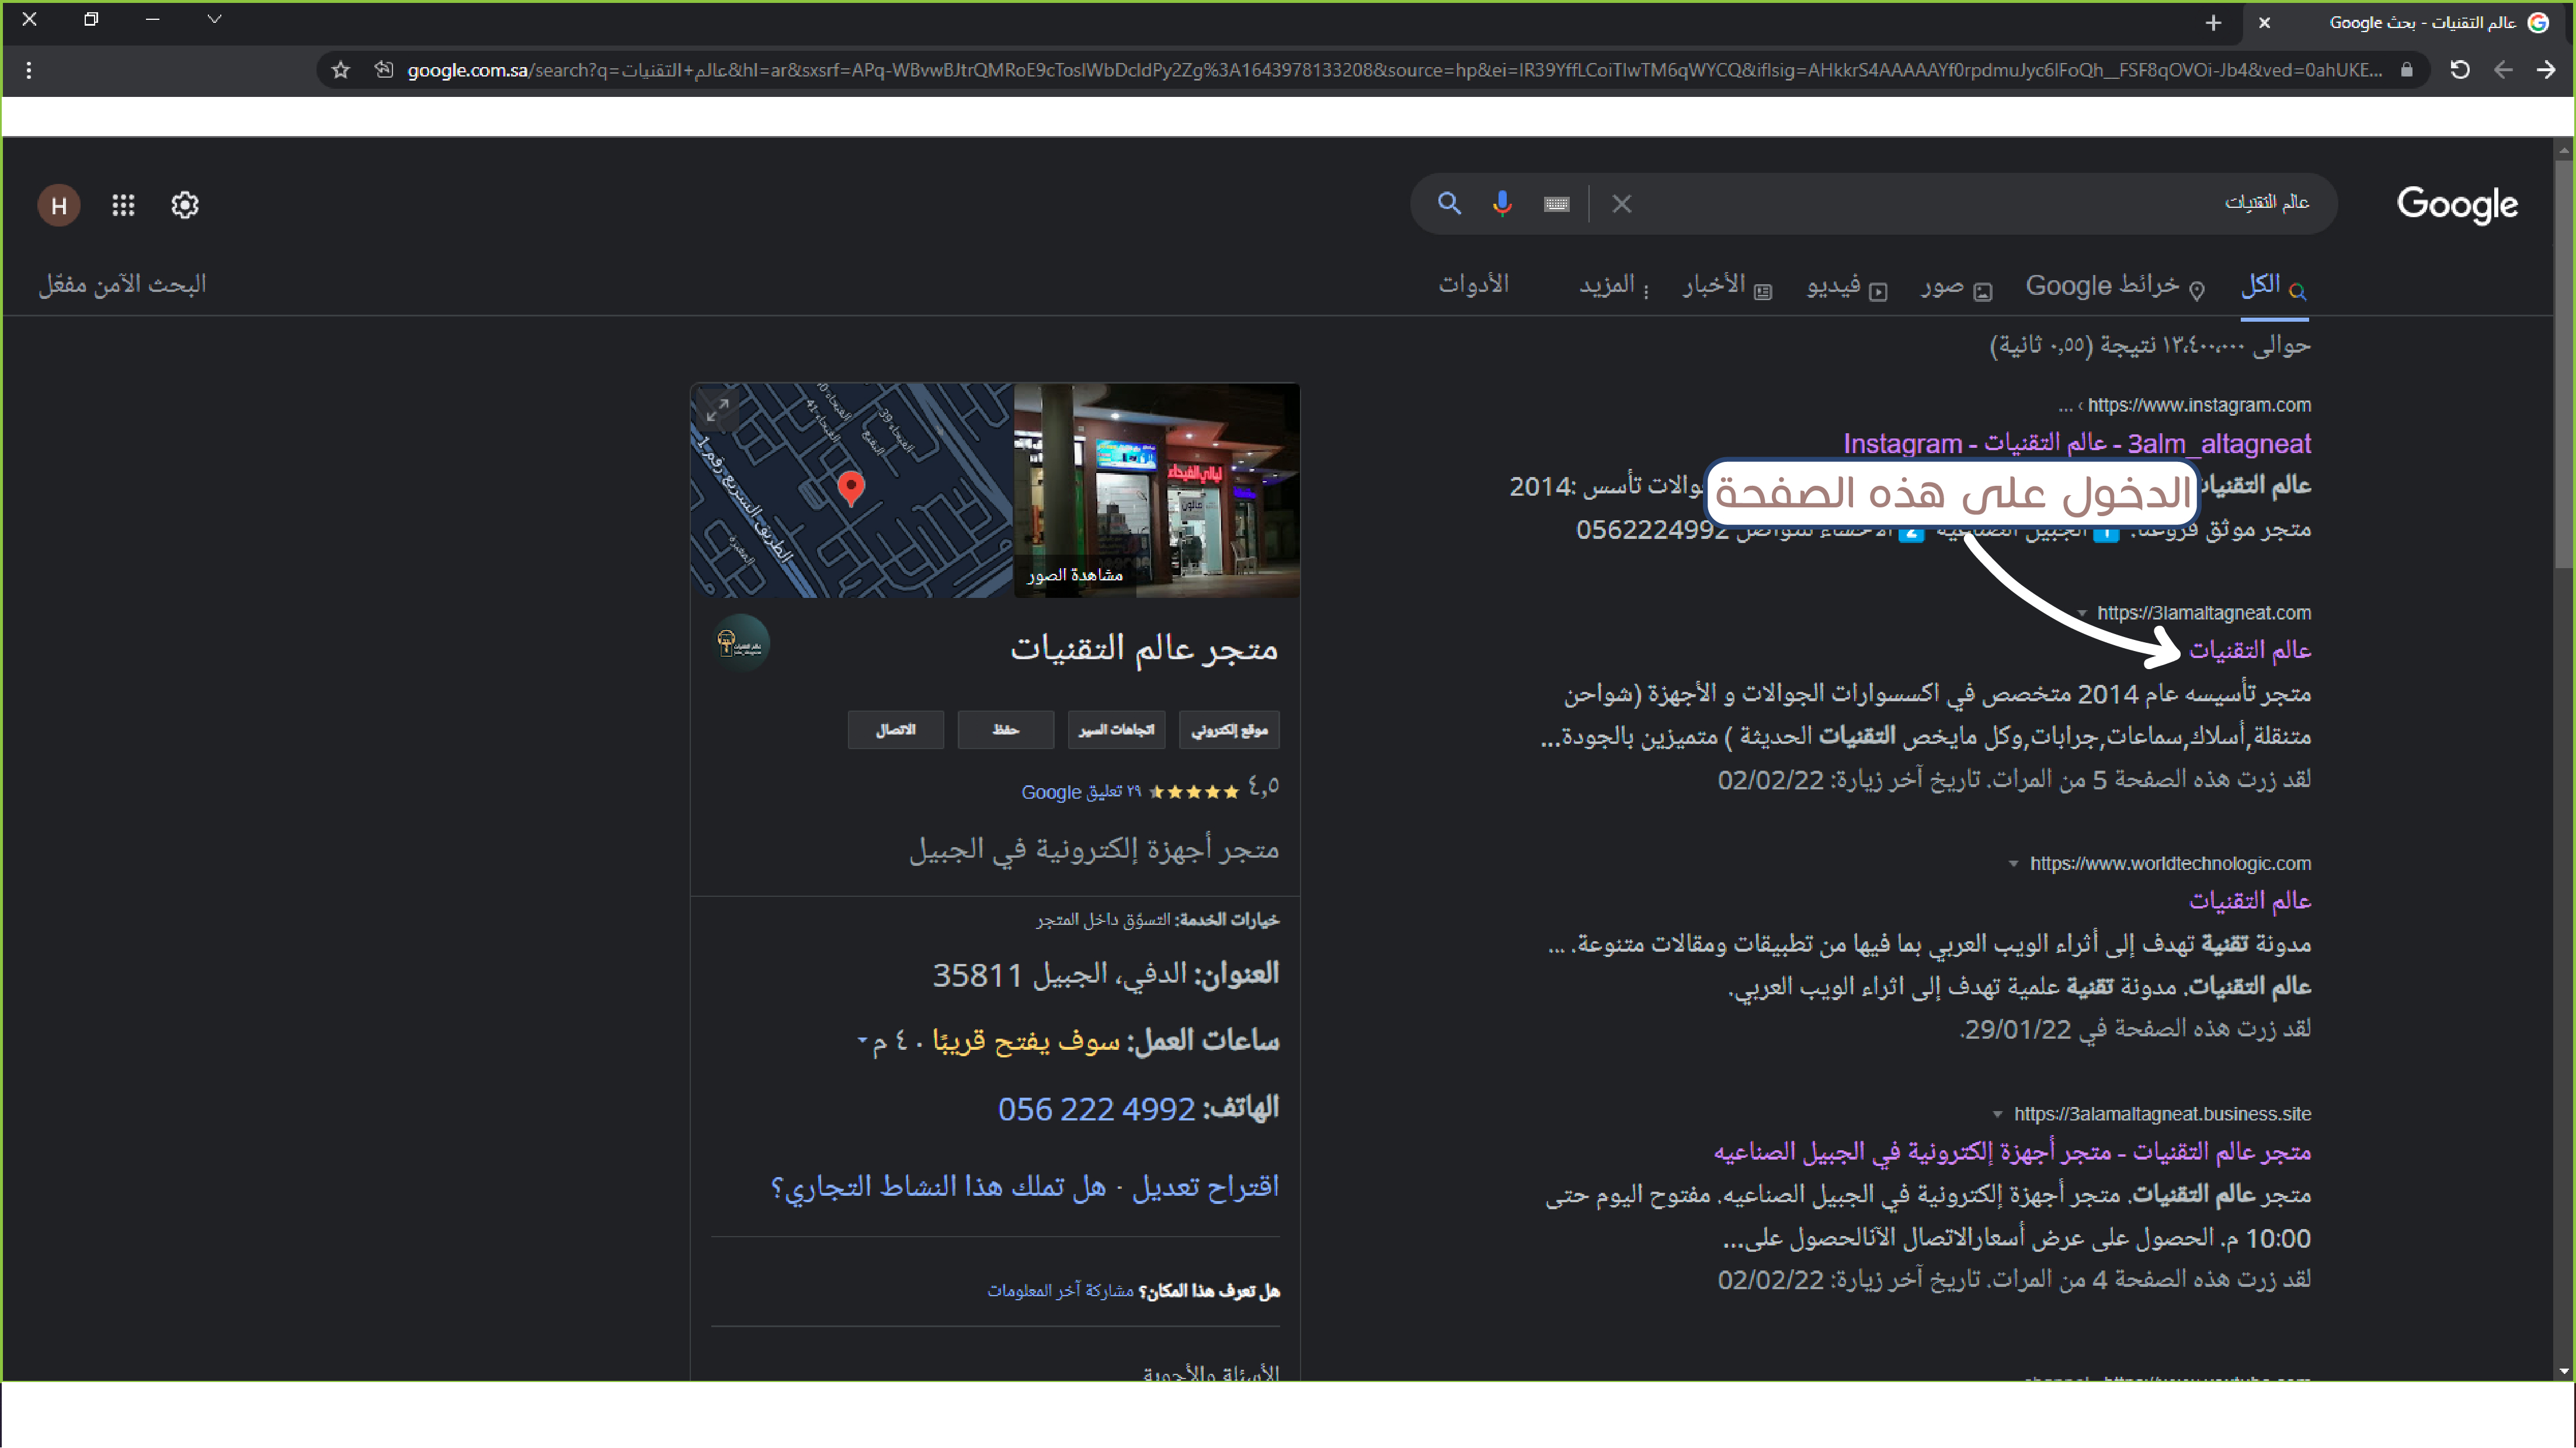
Task: Click the blue magnifier search icon
Action: (x=1448, y=204)
